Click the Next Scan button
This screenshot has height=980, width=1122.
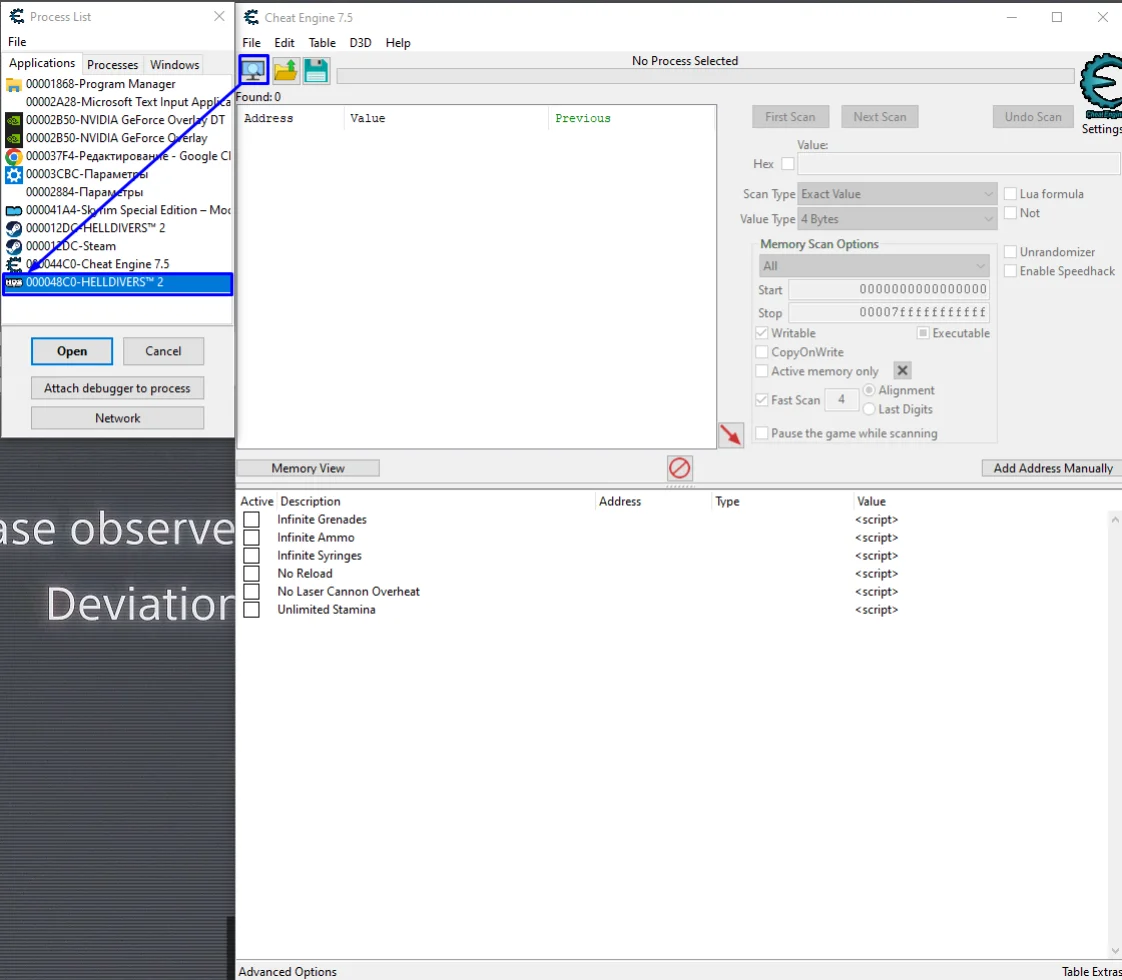pos(879,117)
